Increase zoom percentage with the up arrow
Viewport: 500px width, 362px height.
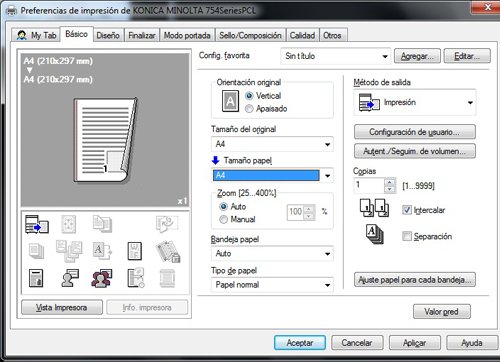pyautogui.click(x=309, y=209)
